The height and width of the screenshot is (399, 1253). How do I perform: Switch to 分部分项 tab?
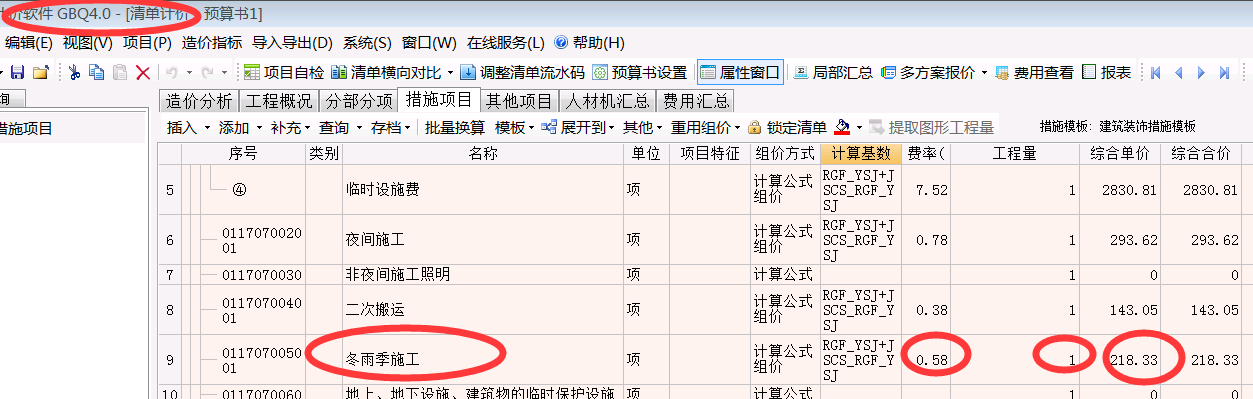[358, 101]
